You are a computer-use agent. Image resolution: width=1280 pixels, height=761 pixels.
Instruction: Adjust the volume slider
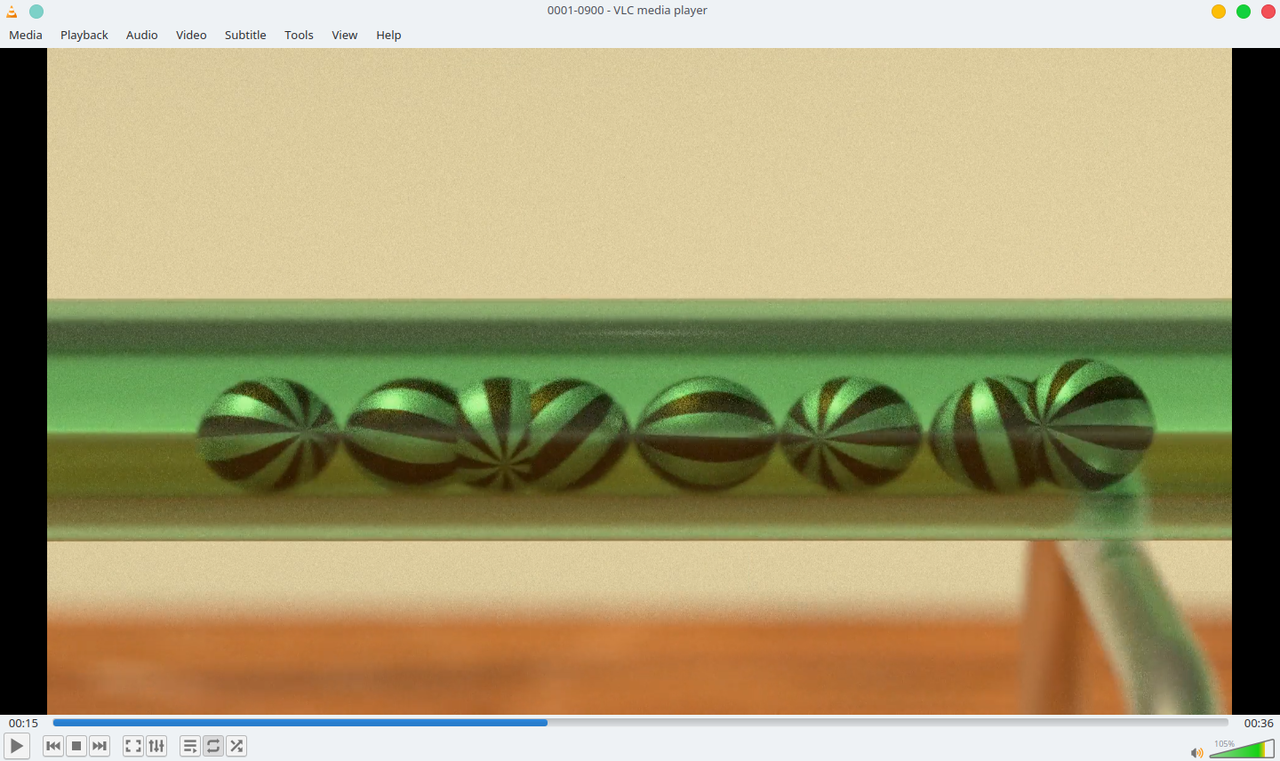point(1242,749)
